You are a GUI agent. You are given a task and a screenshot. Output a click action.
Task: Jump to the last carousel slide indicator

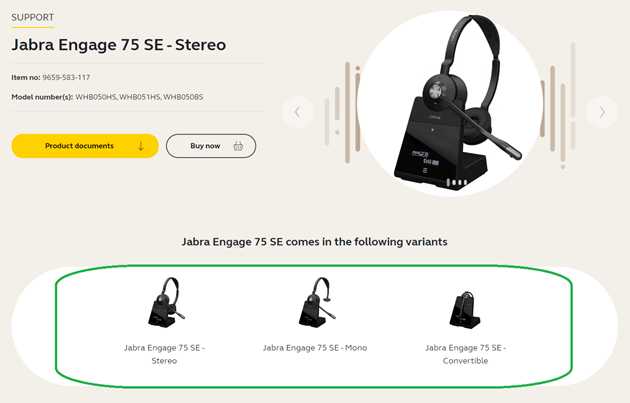(465, 183)
